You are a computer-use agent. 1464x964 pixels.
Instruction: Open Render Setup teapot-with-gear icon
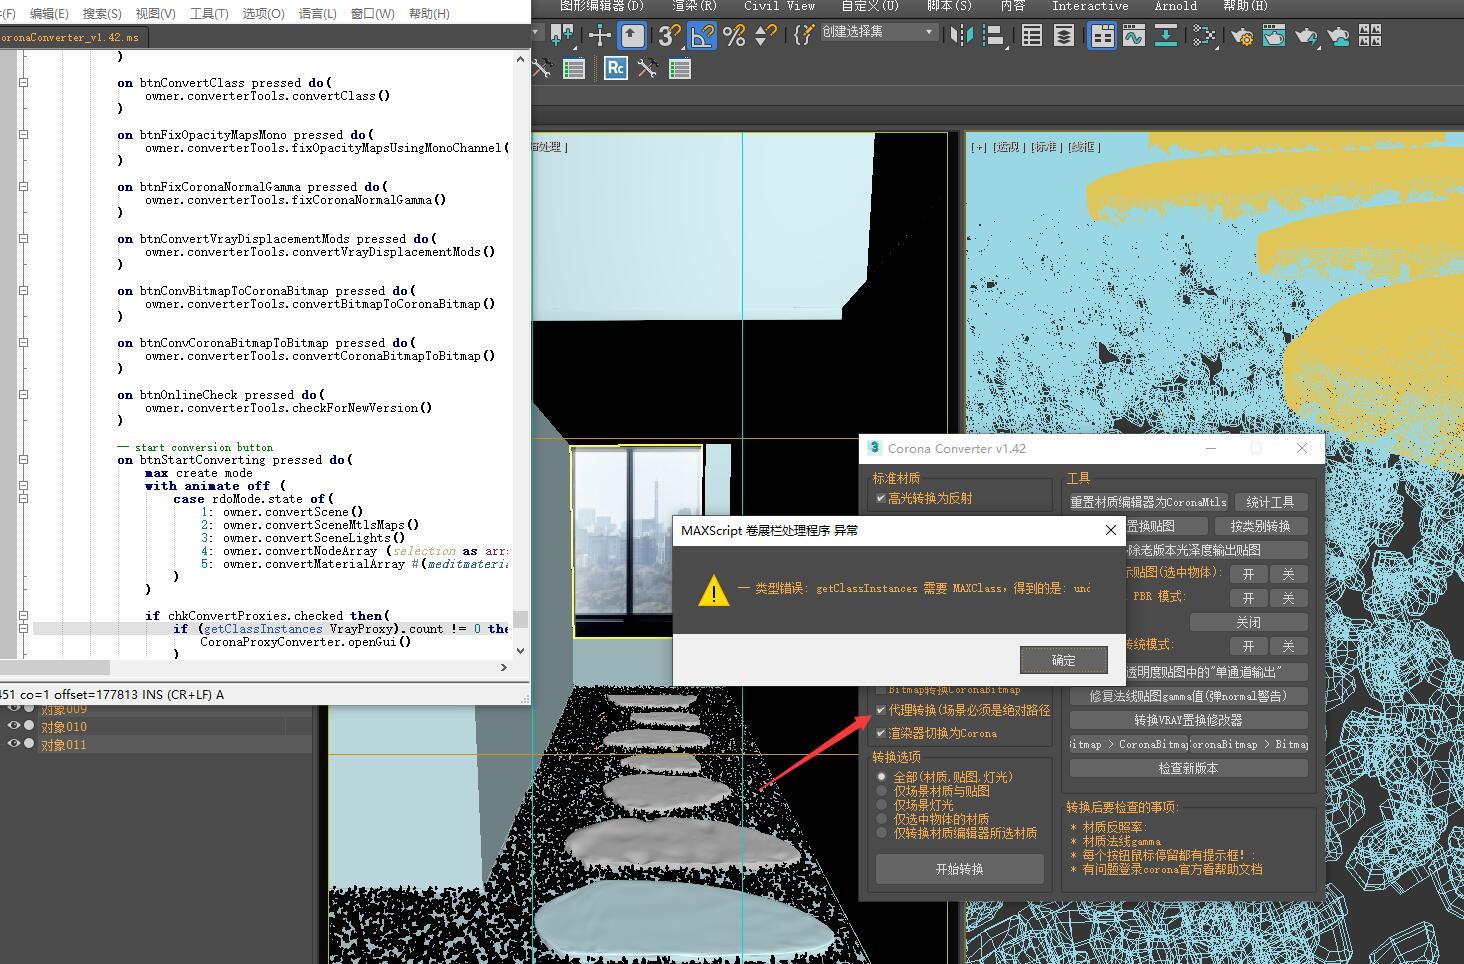click(x=1242, y=36)
